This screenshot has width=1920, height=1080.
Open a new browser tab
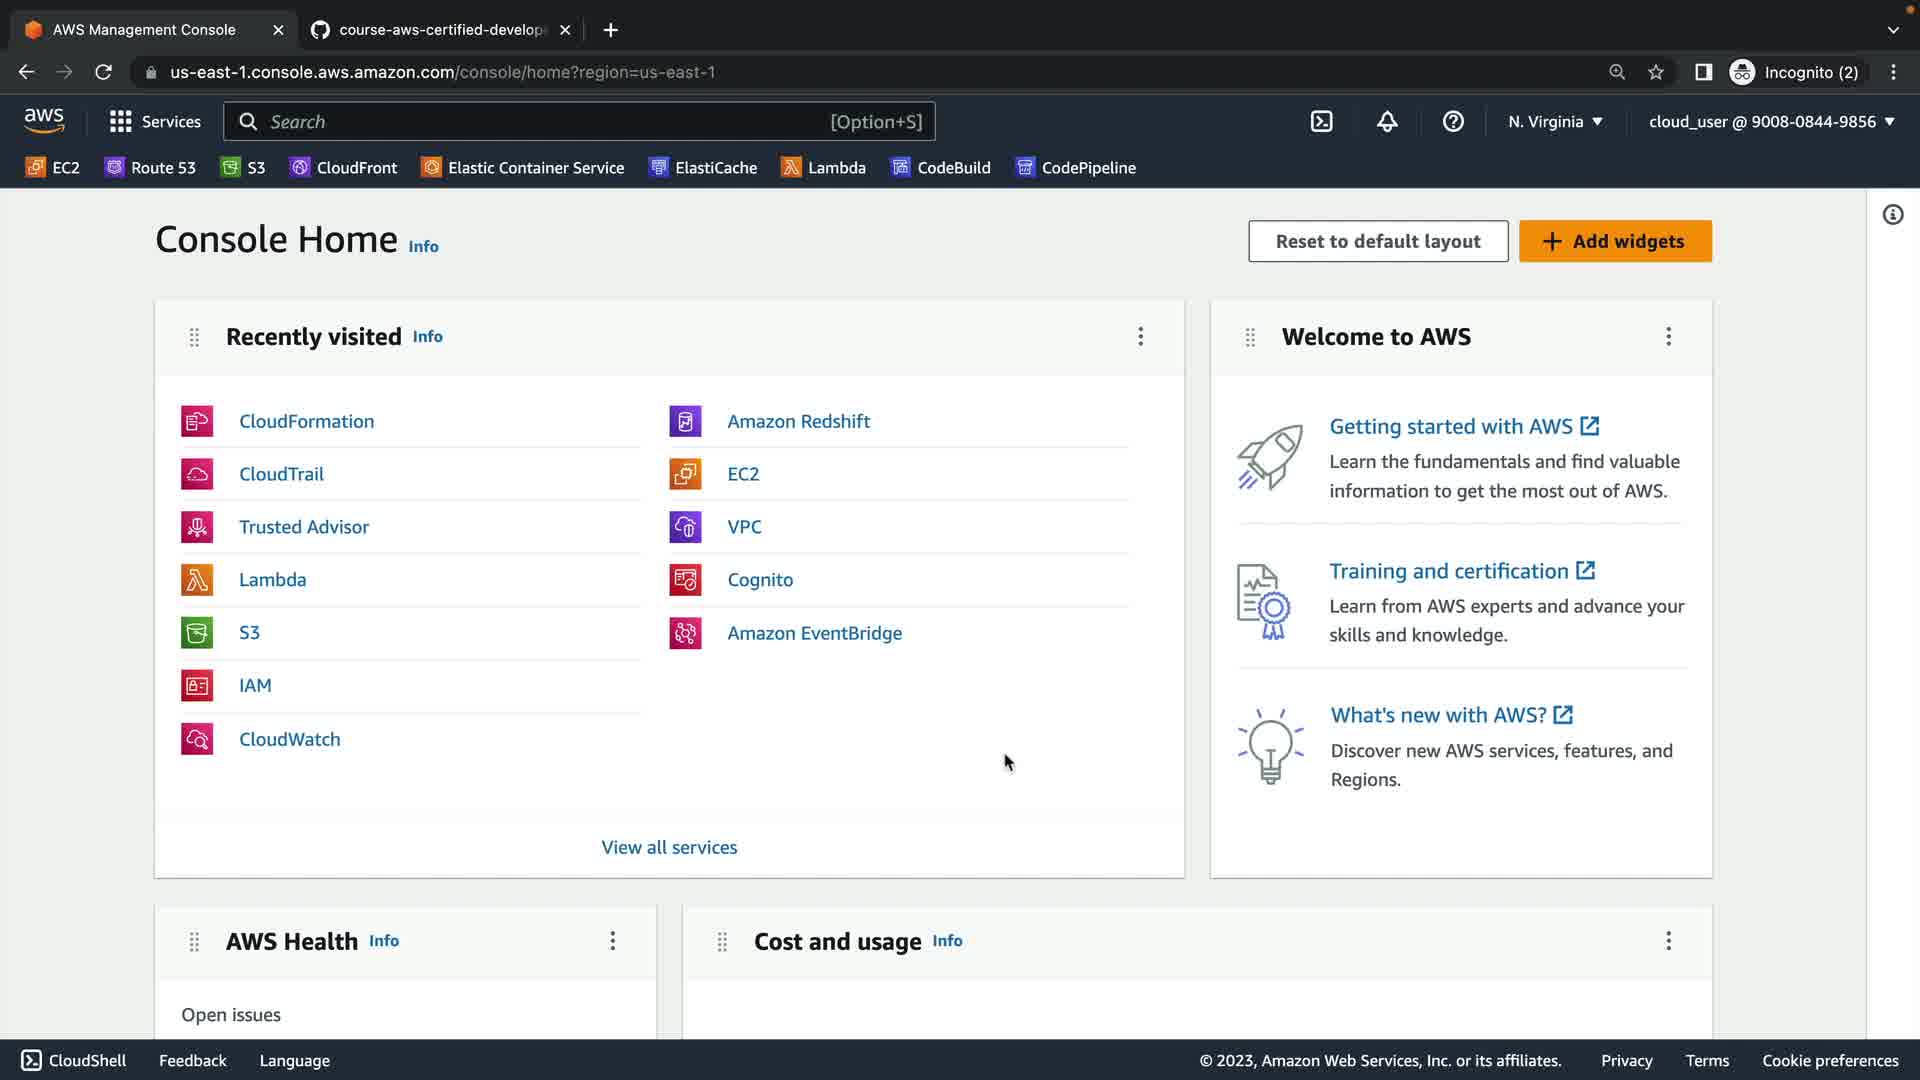tap(611, 30)
